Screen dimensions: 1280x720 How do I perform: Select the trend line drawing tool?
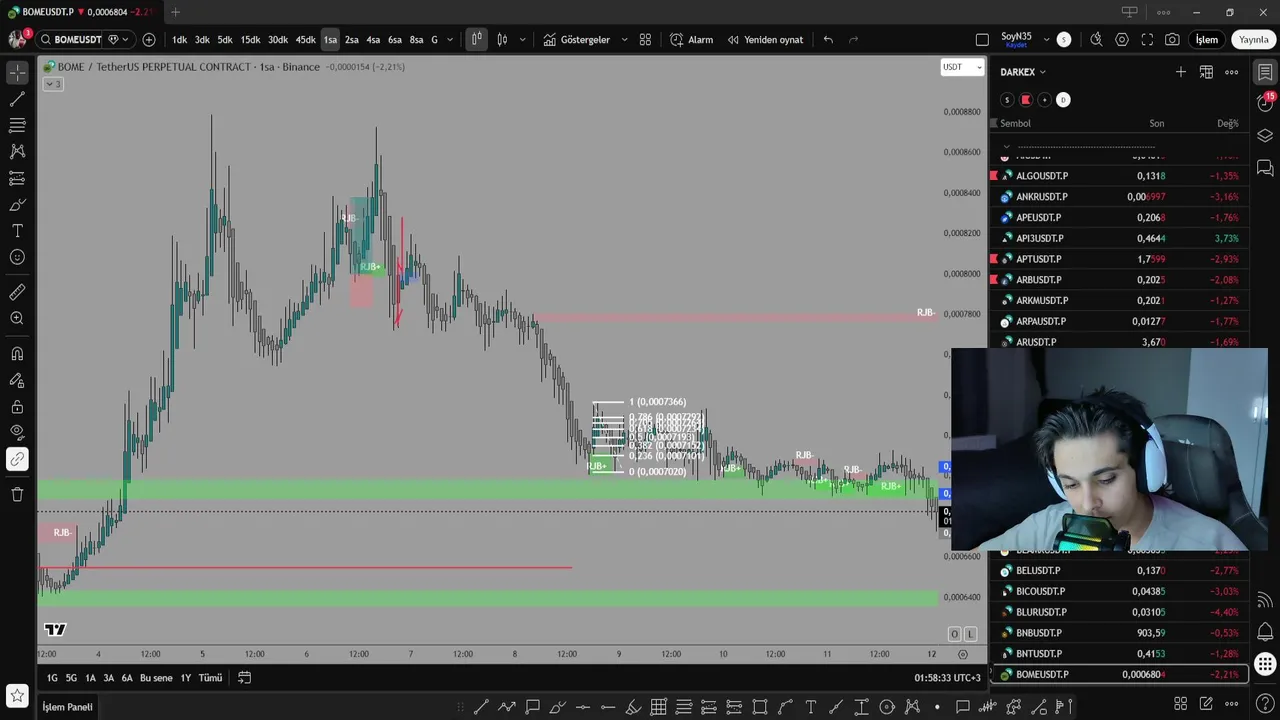(x=17, y=99)
